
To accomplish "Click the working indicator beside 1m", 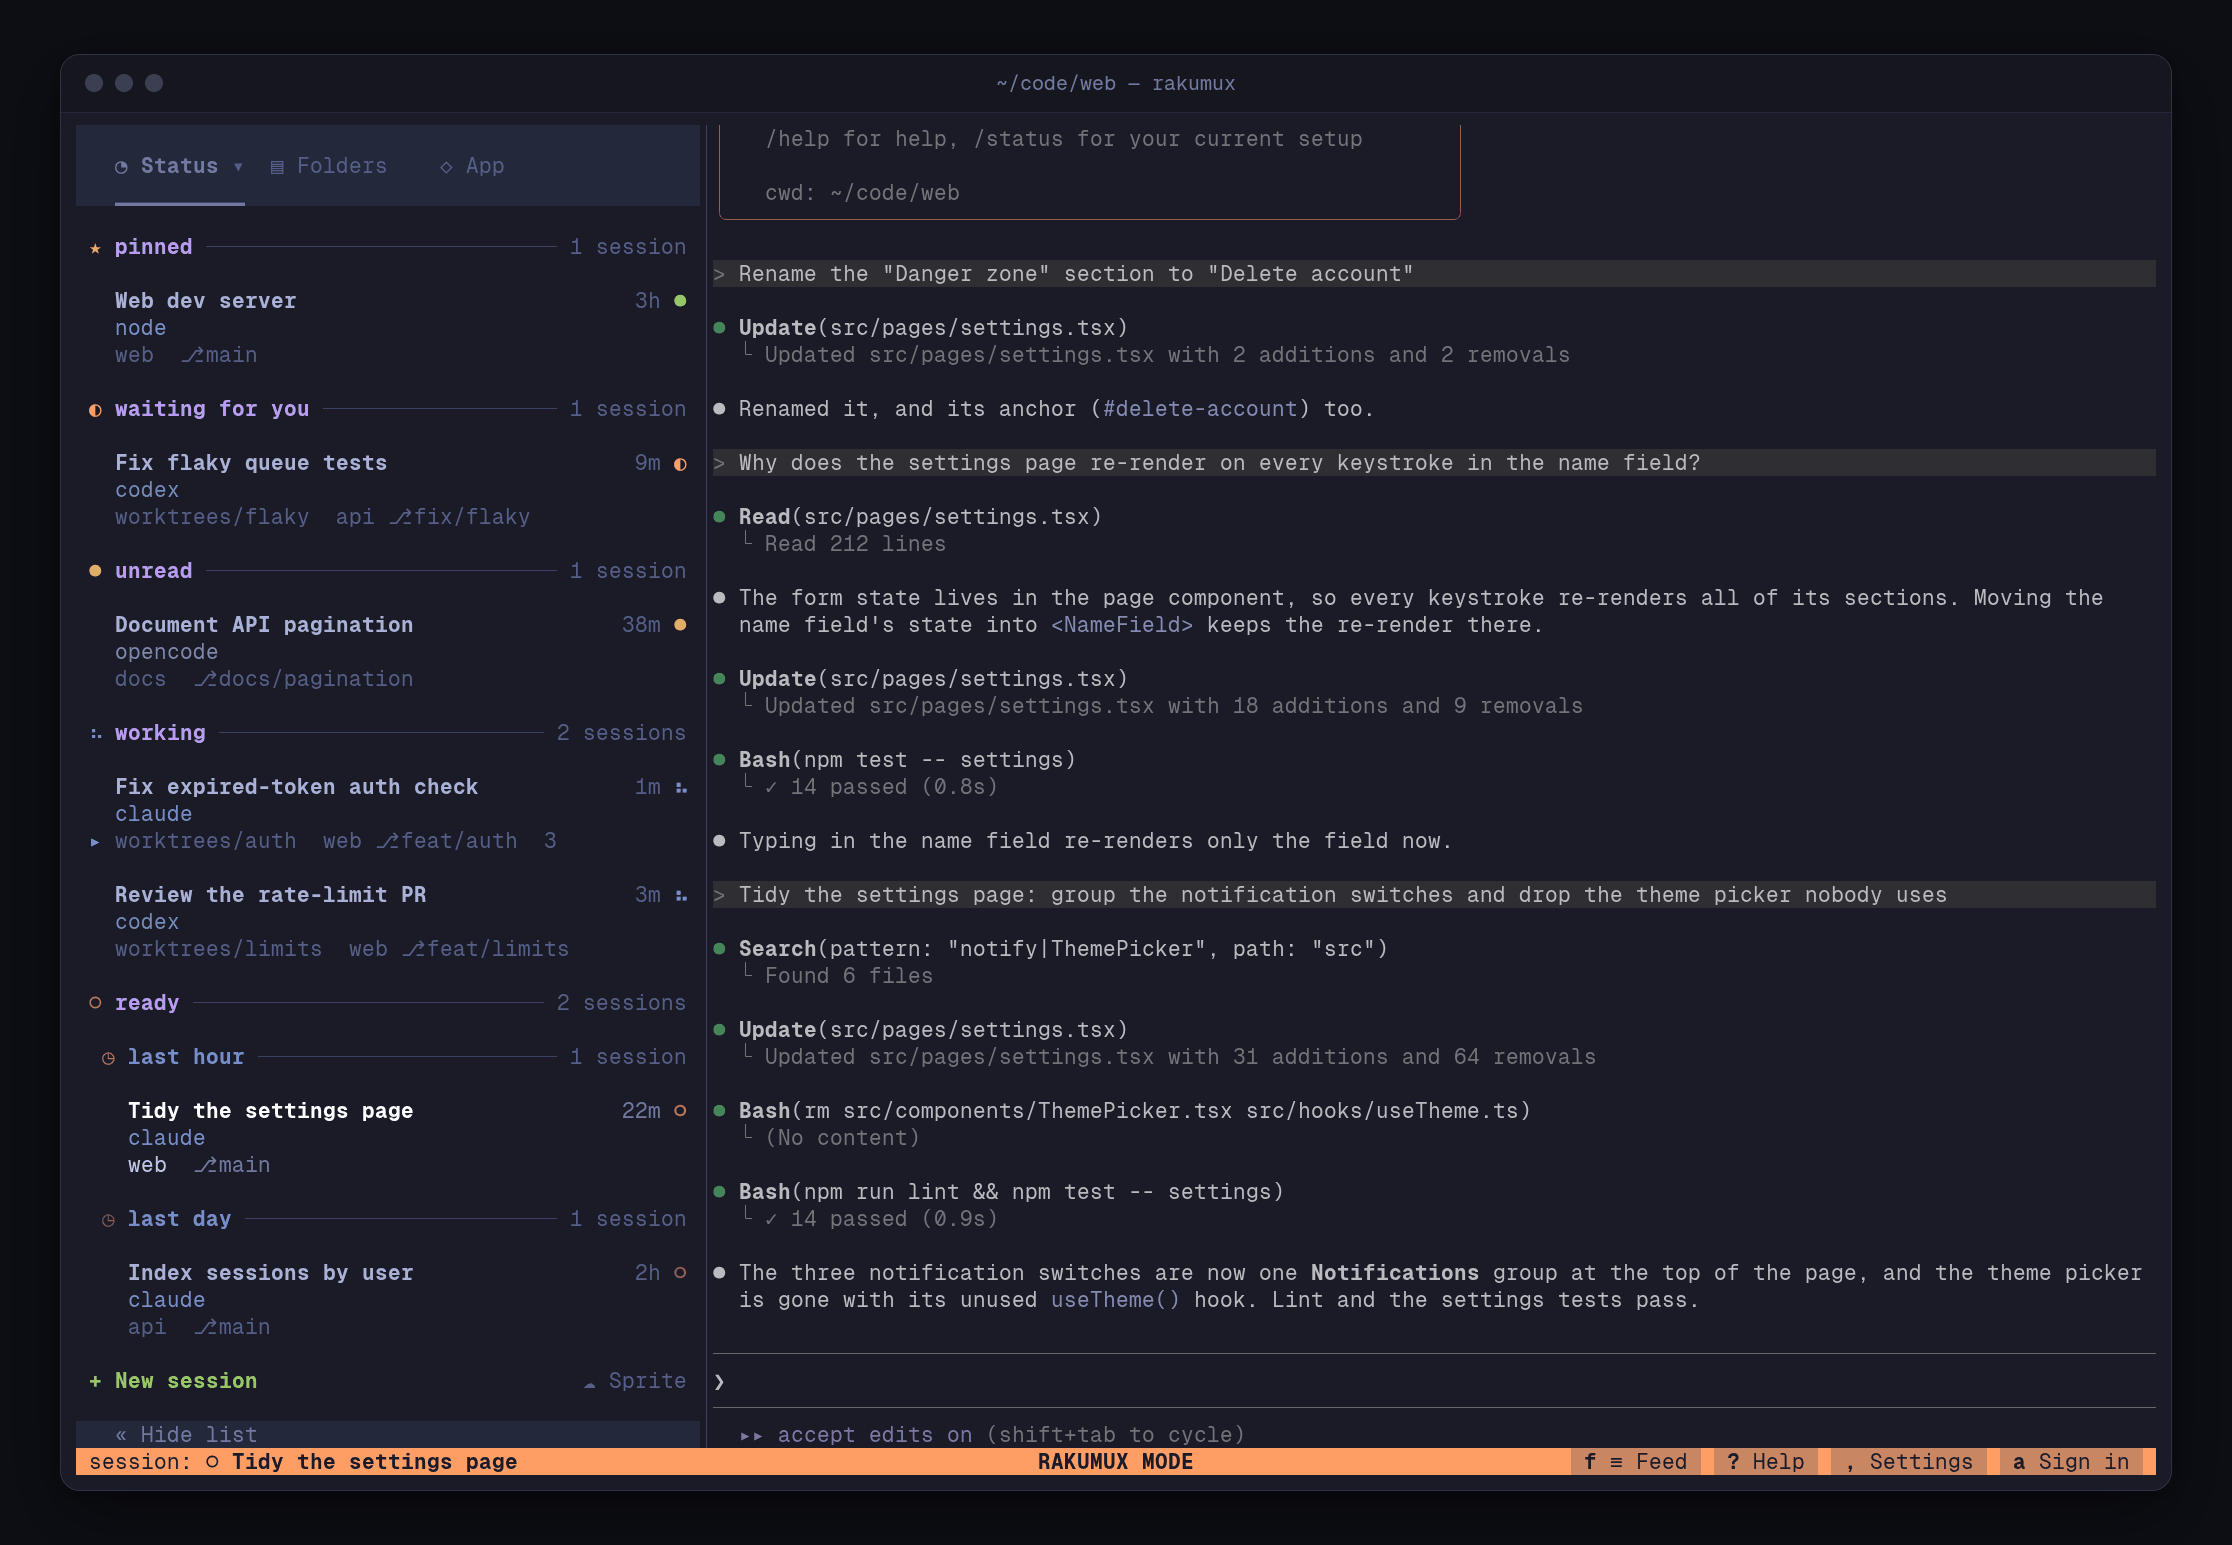I will coord(681,788).
